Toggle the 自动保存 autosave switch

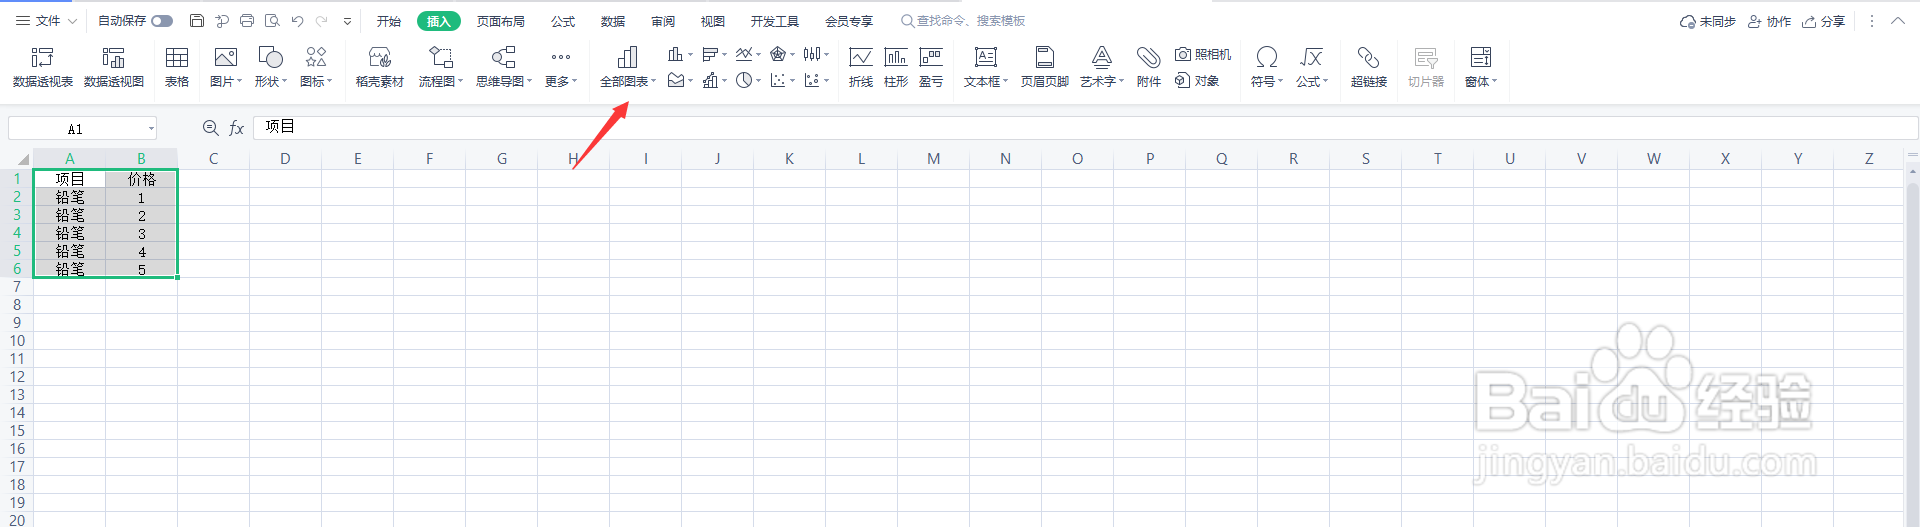(x=162, y=21)
